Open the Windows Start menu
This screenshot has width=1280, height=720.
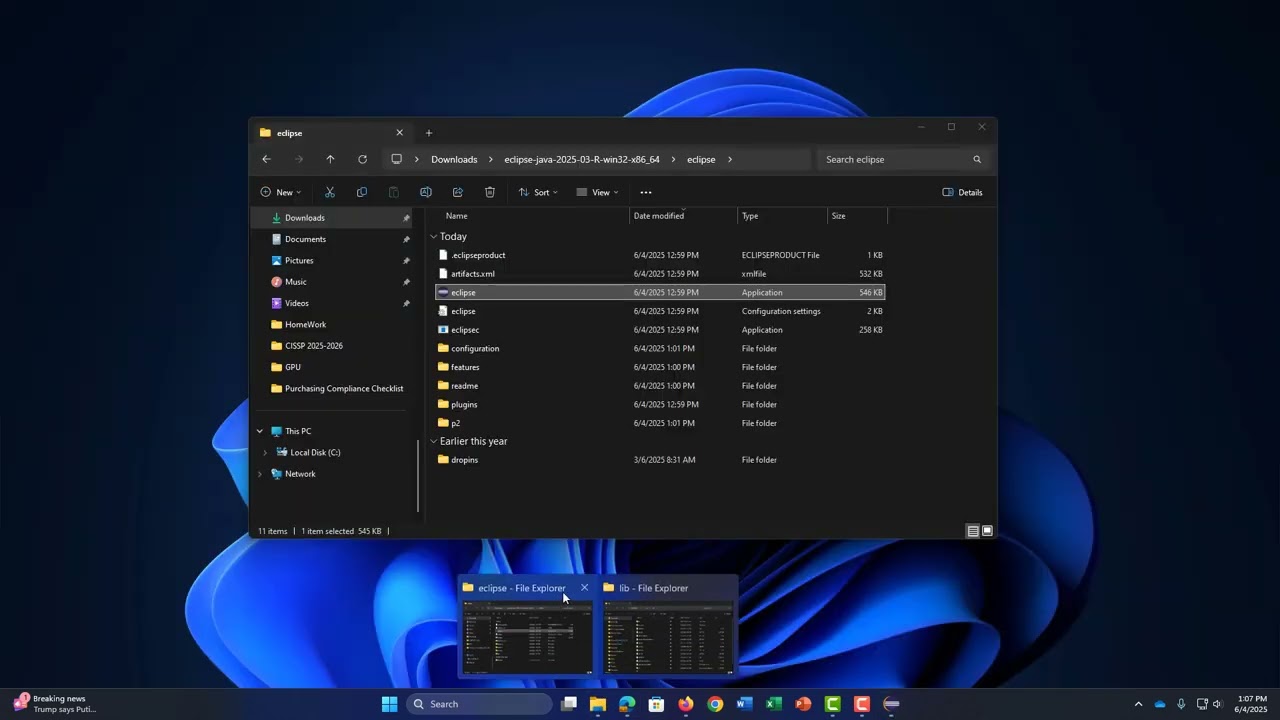[x=390, y=704]
